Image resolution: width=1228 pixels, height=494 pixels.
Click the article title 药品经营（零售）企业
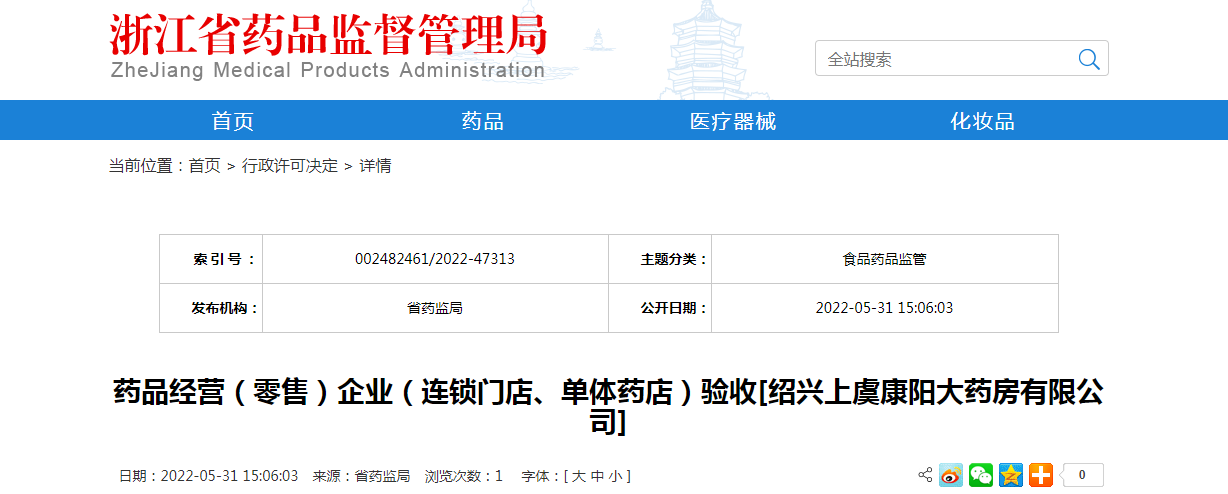[x=608, y=407]
